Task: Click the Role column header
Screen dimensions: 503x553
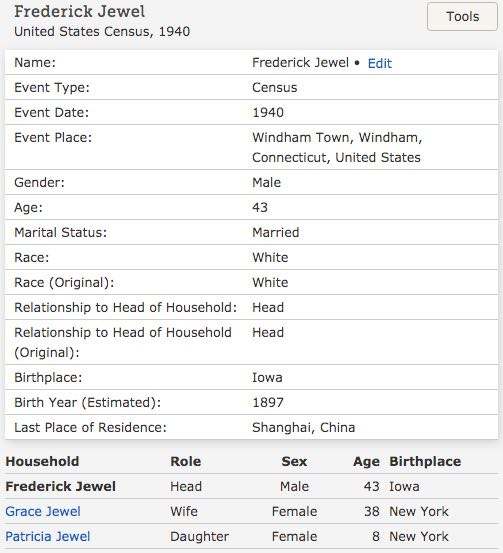Action: click(186, 461)
